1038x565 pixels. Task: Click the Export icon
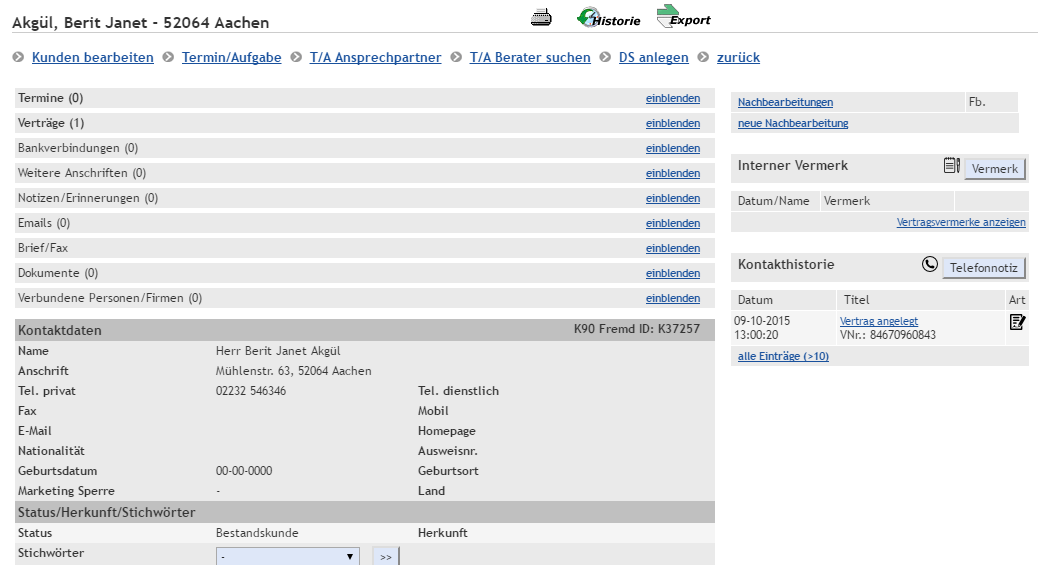pos(683,17)
